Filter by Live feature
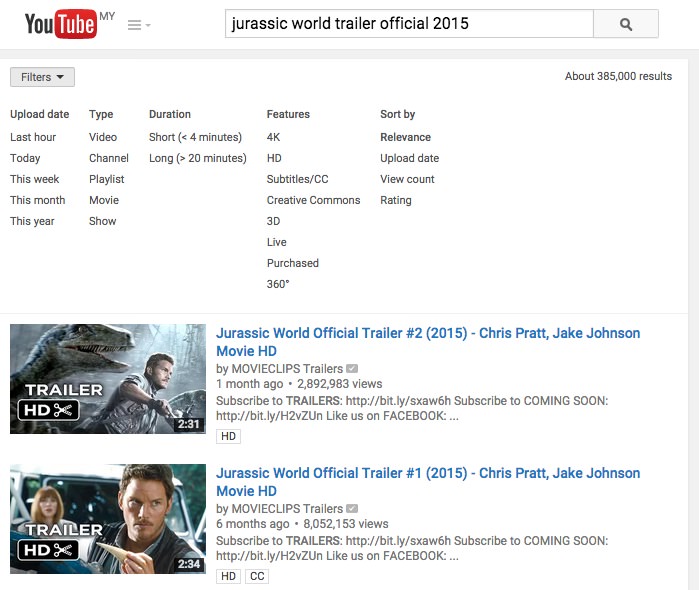 click(276, 242)
